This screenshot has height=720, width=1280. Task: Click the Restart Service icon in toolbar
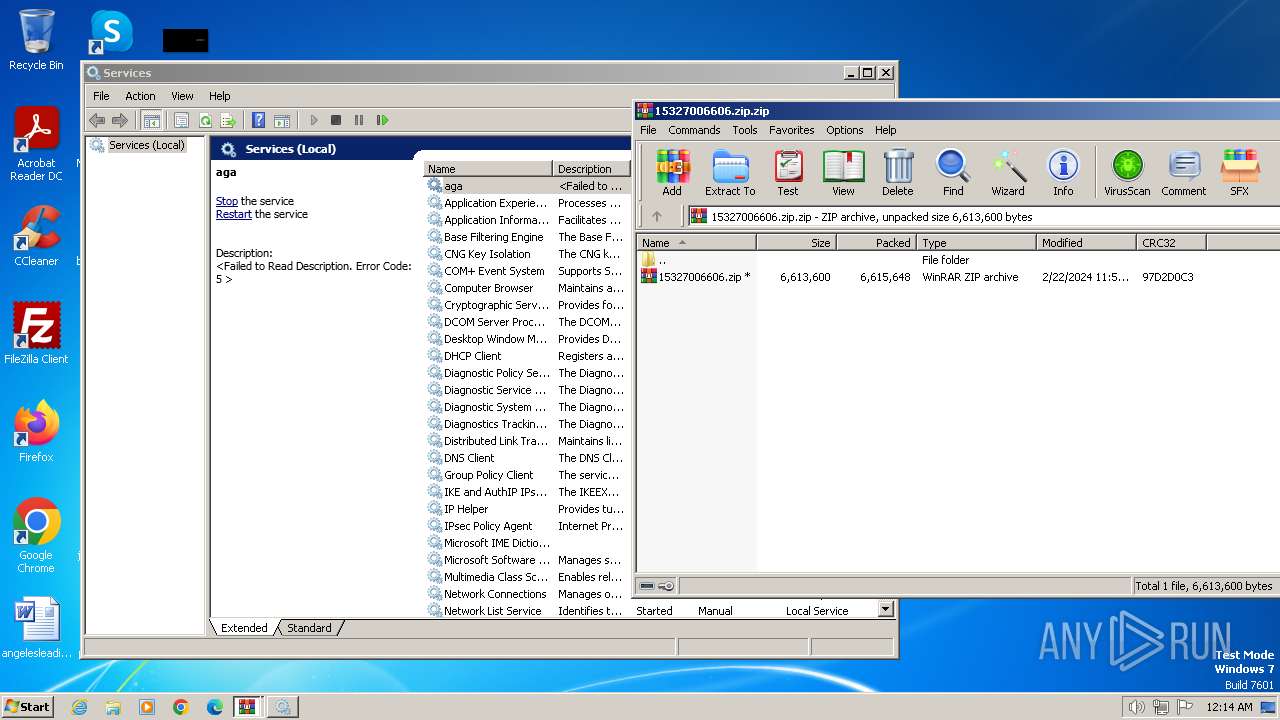tap(382, 120)
